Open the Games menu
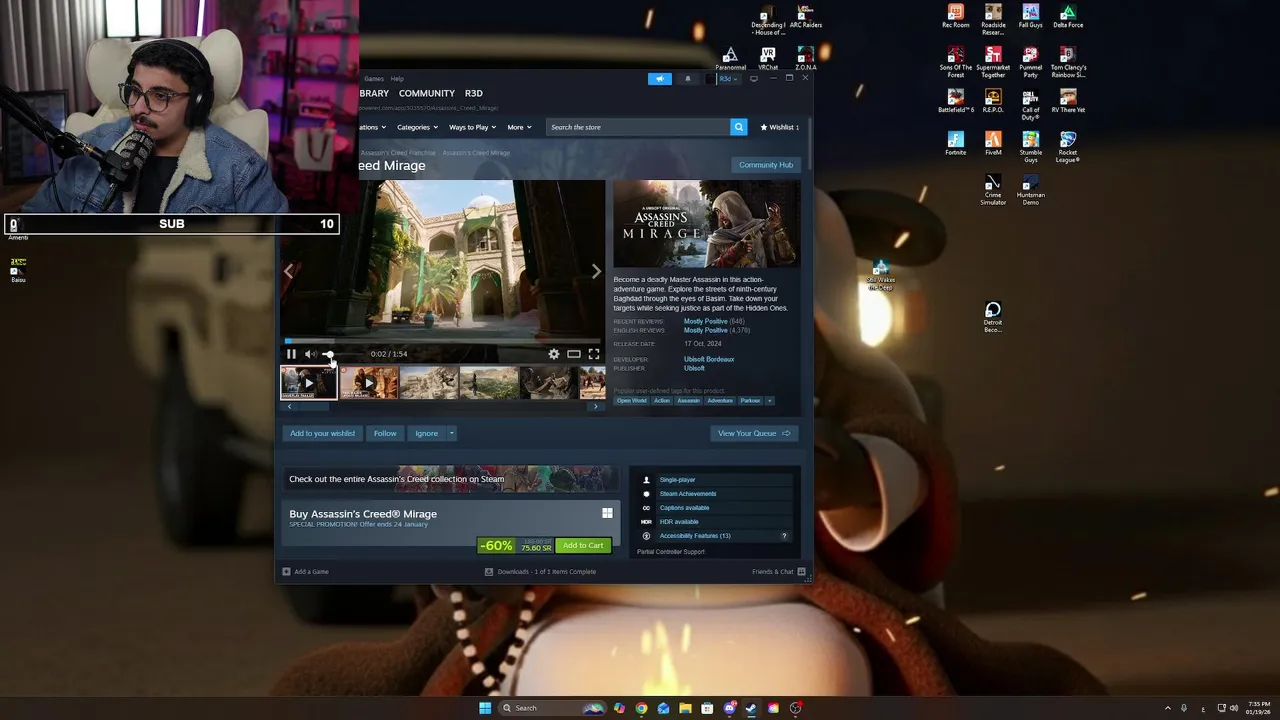The height and width of the screenshot is (720, 1280). pyautogui.click(x=374, y=79)
